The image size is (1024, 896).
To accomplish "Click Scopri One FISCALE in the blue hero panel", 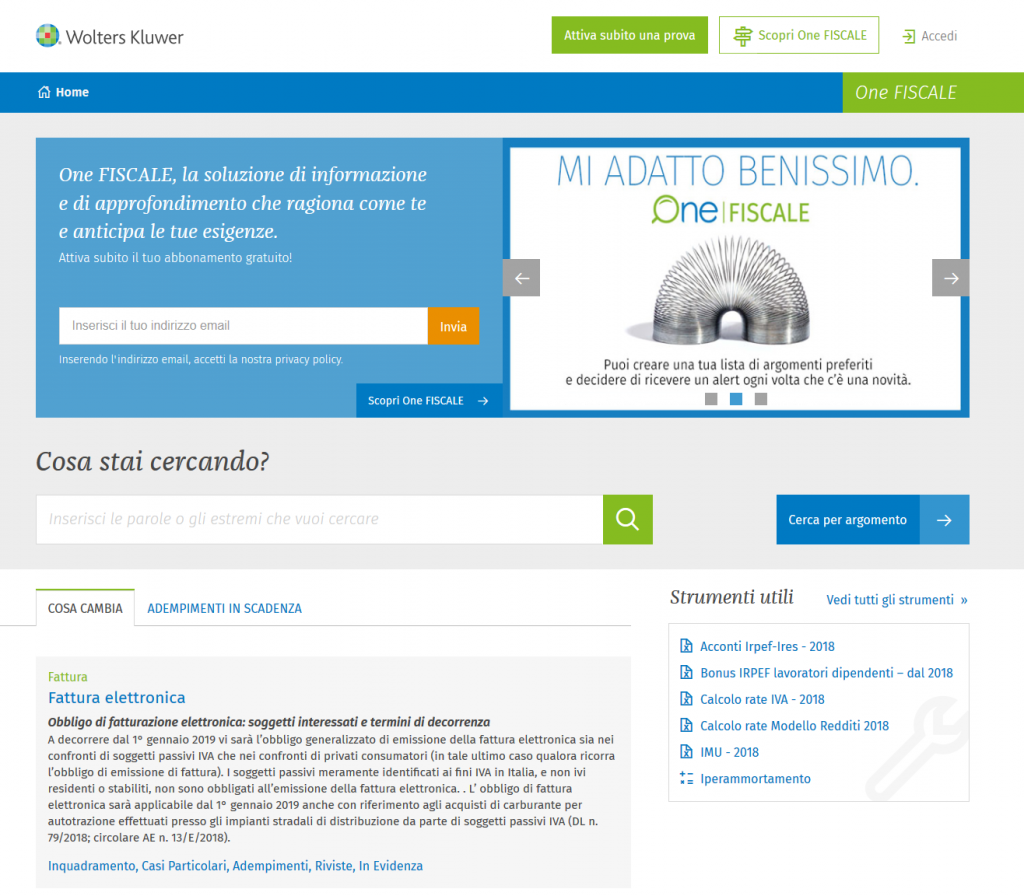I will pos(429,400).
